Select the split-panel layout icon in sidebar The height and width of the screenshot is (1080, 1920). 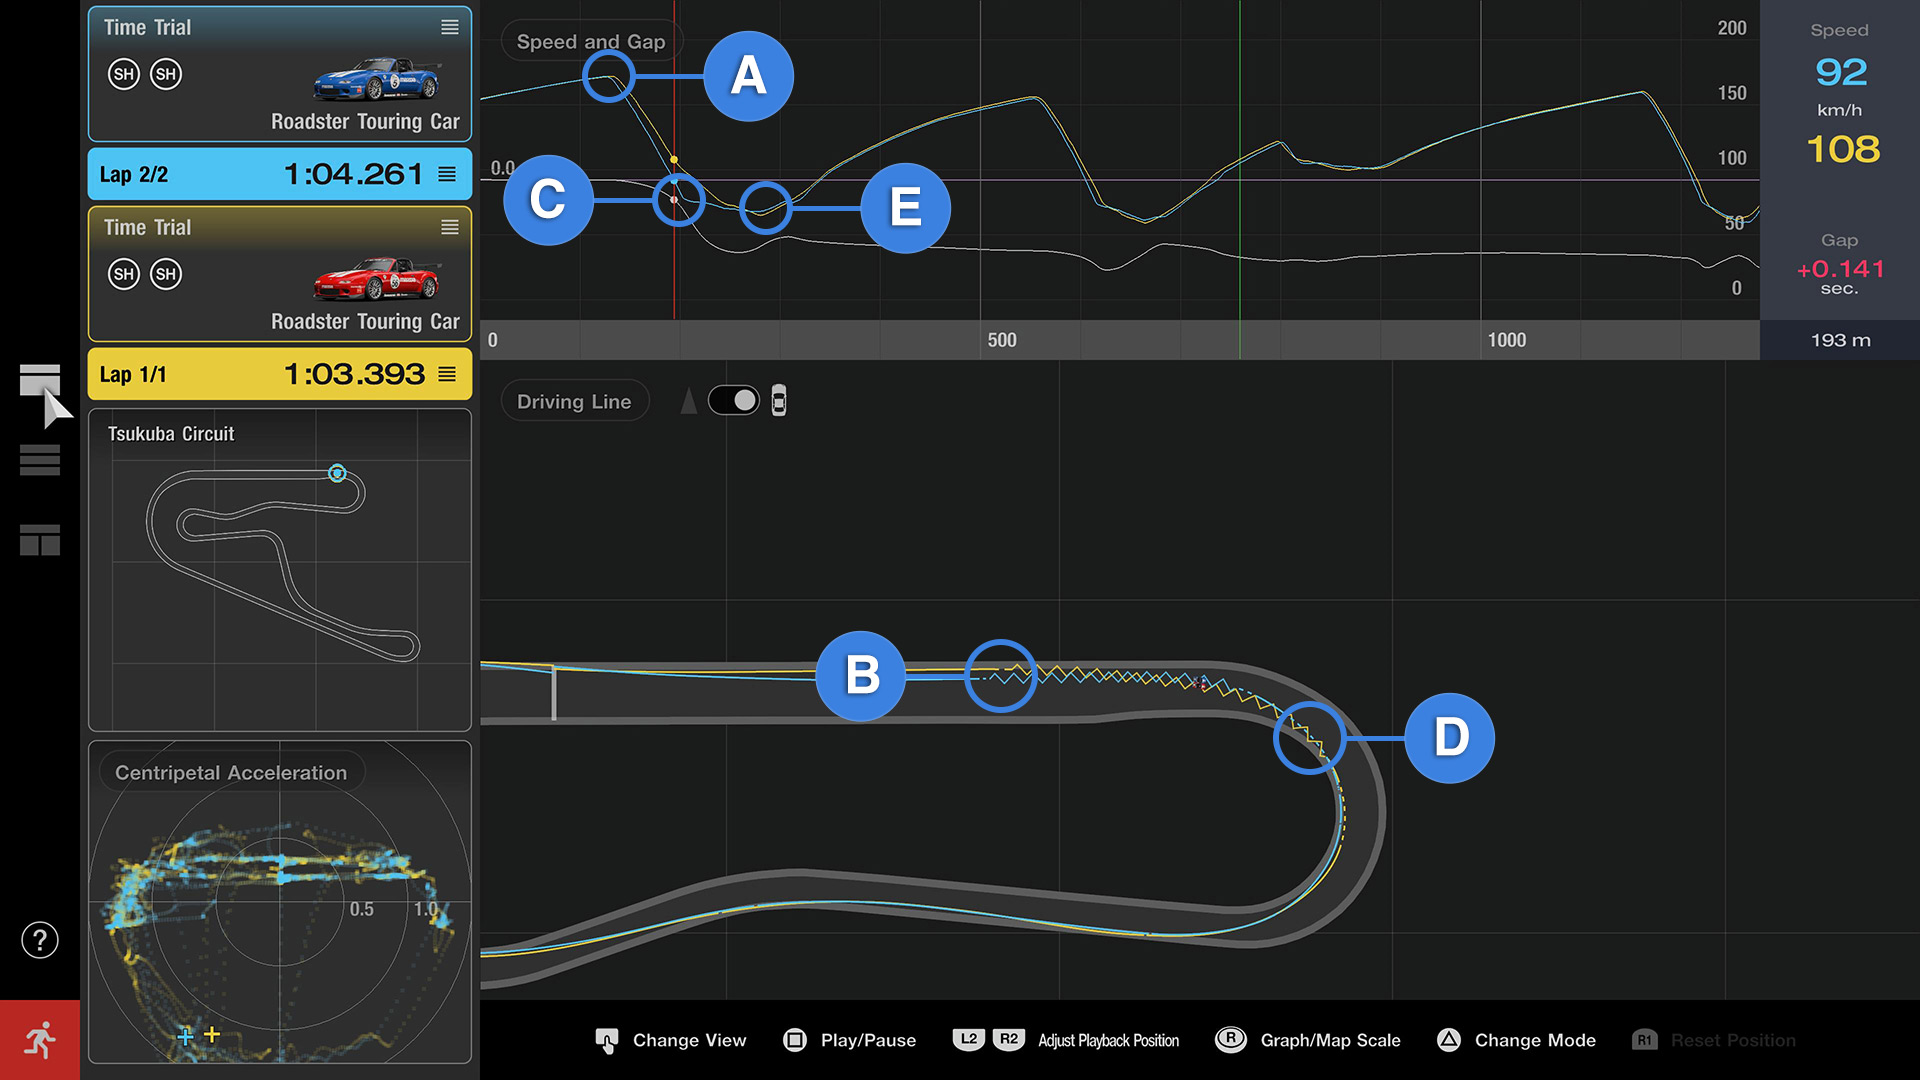(40, 540)
